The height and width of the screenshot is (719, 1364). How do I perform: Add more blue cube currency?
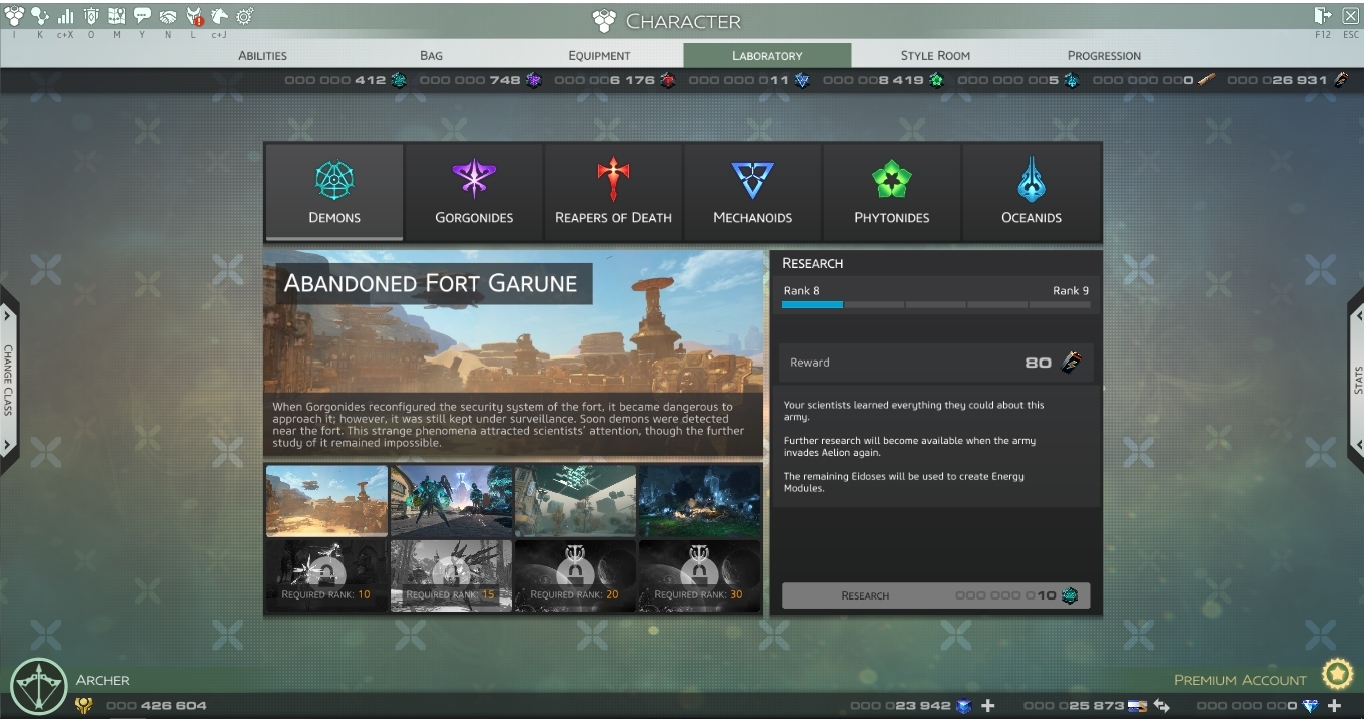(988, 705)
